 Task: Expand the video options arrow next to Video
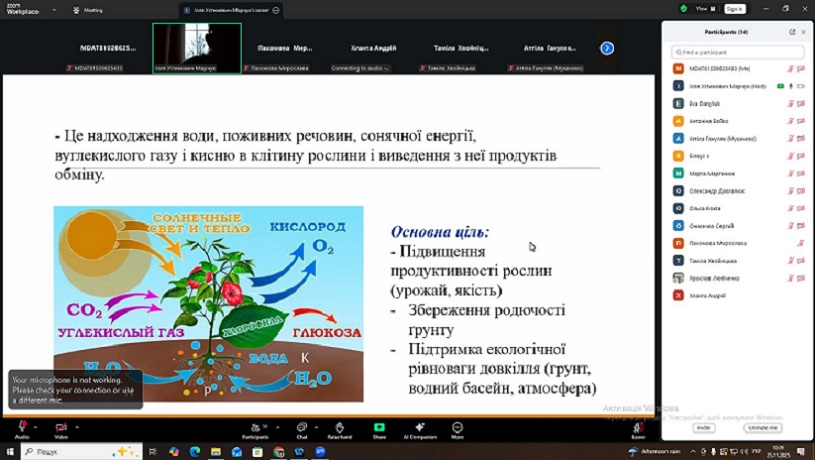77,427
